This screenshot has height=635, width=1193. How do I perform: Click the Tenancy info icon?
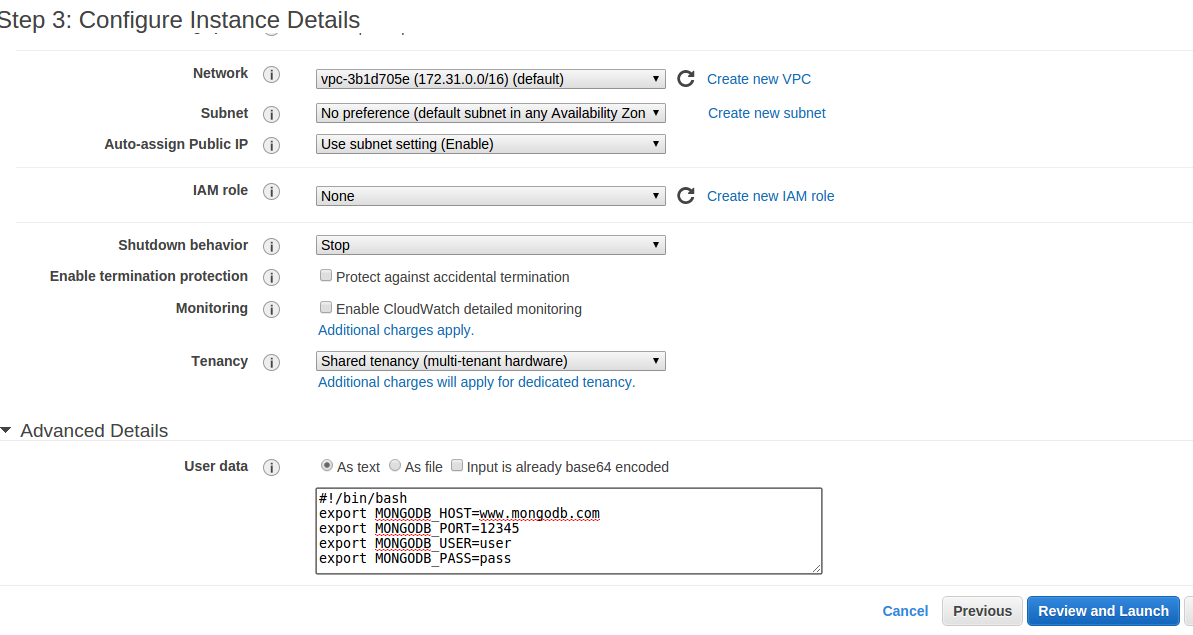point(271,362)
